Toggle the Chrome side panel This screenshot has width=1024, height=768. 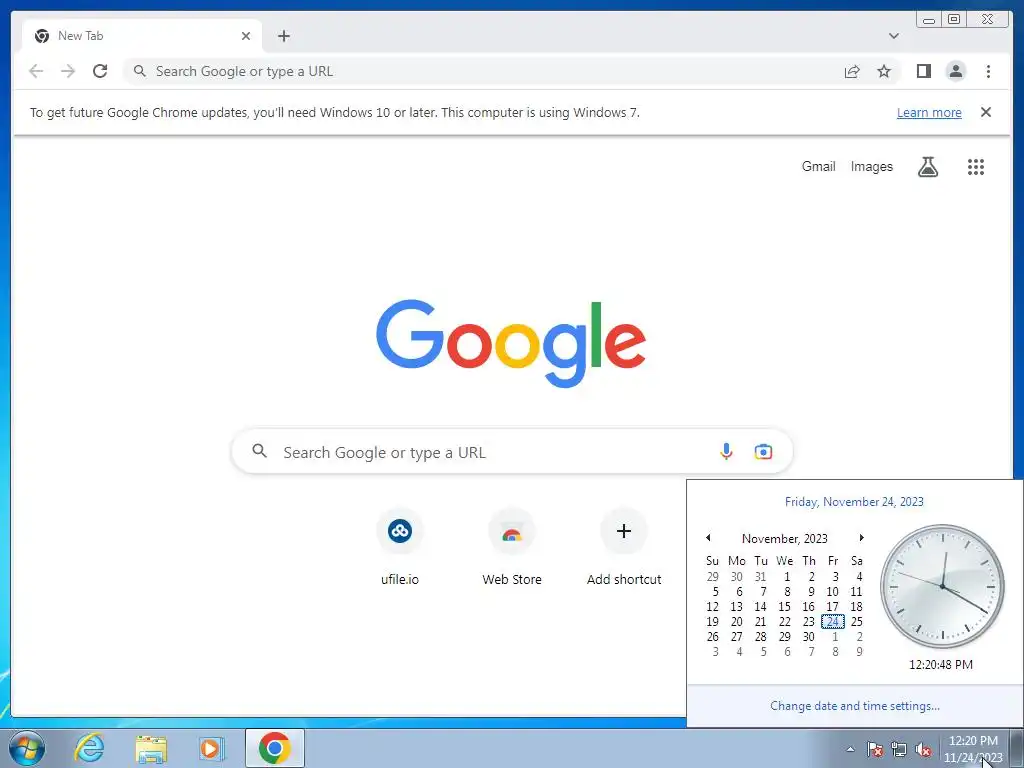pyautogui.click(x=923, y=71)
